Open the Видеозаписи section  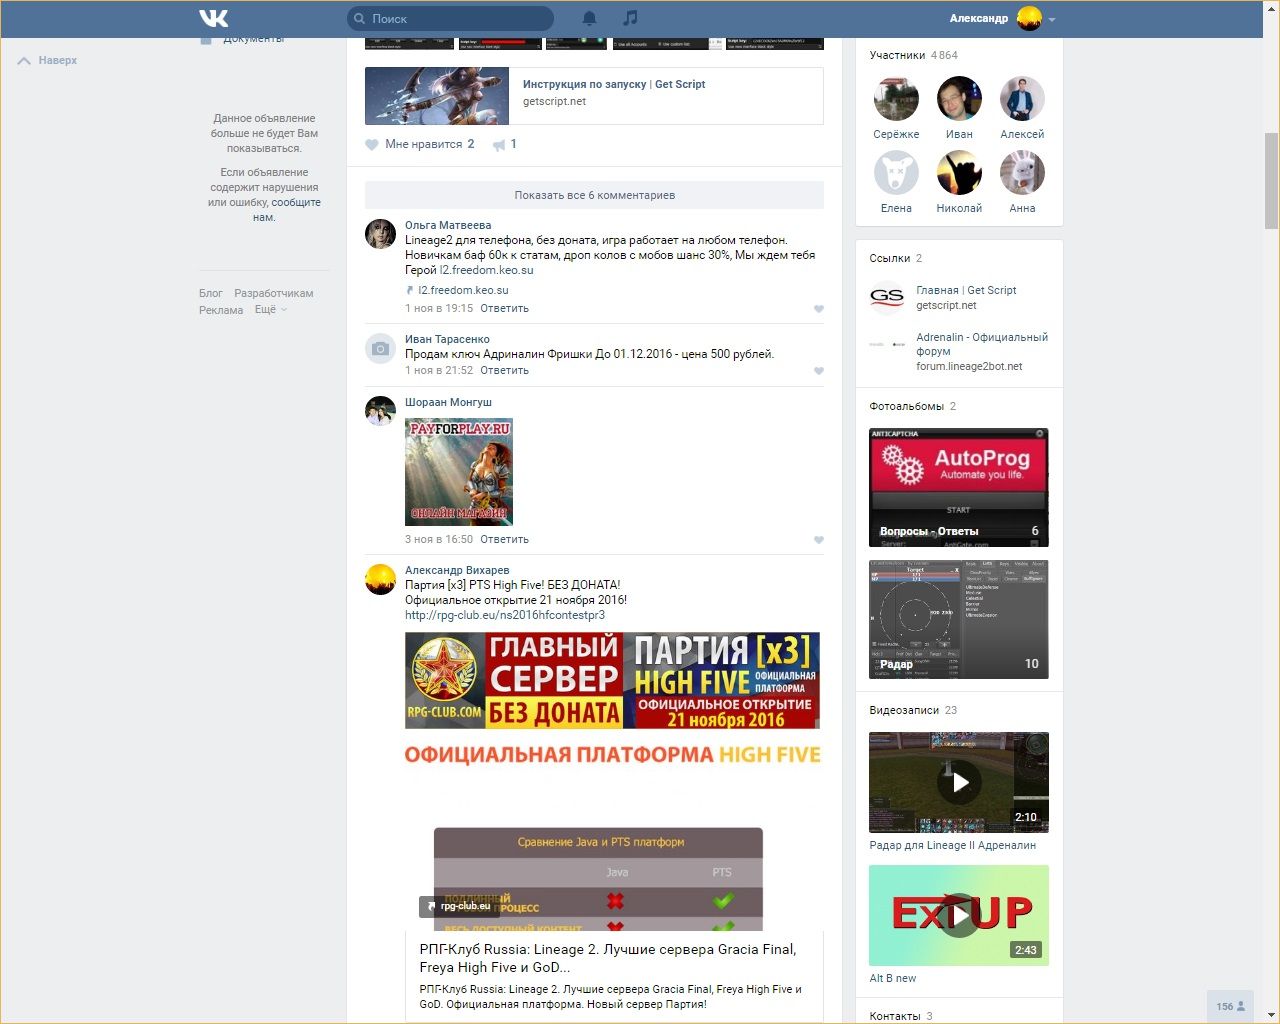(913, 710)
